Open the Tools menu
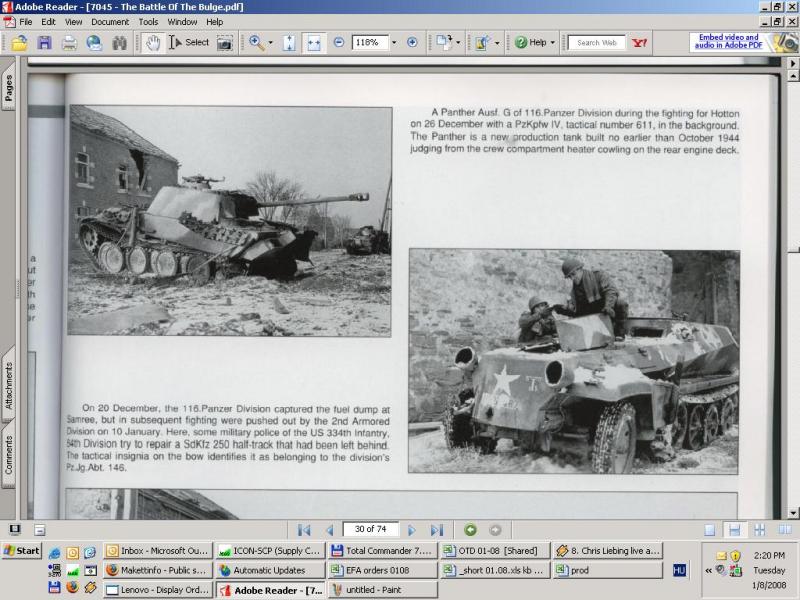The image size is (800, 600). 148,21
